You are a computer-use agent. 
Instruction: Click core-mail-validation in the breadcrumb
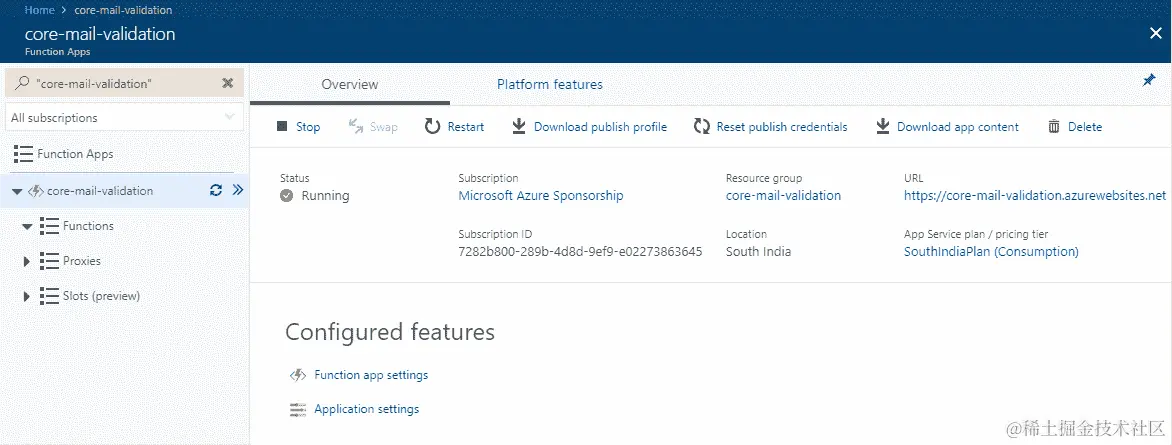tap(123, 10)
